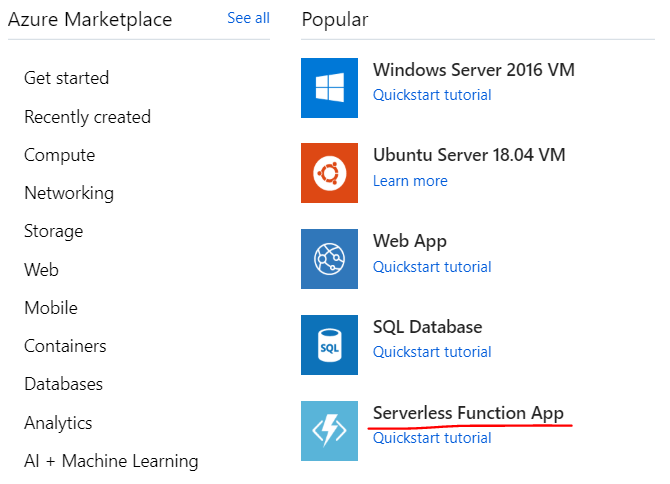The height and width of the screenshot is (484, 670).
Task: Click the Windows Server 2016 VM icon
Action: pyautogui.click(x=329, y=87)
